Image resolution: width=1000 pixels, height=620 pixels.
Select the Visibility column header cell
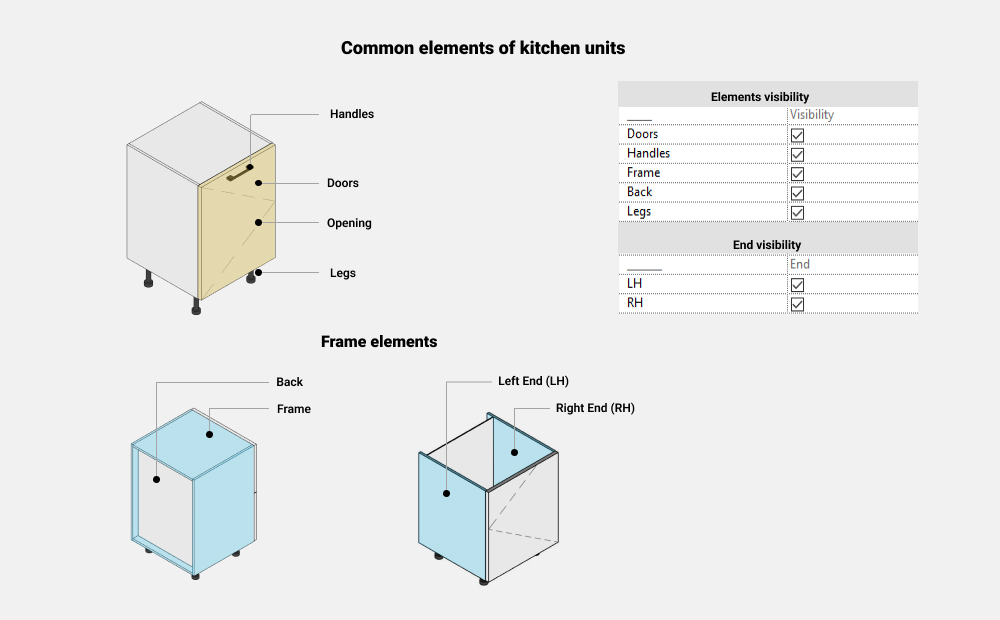812,115
